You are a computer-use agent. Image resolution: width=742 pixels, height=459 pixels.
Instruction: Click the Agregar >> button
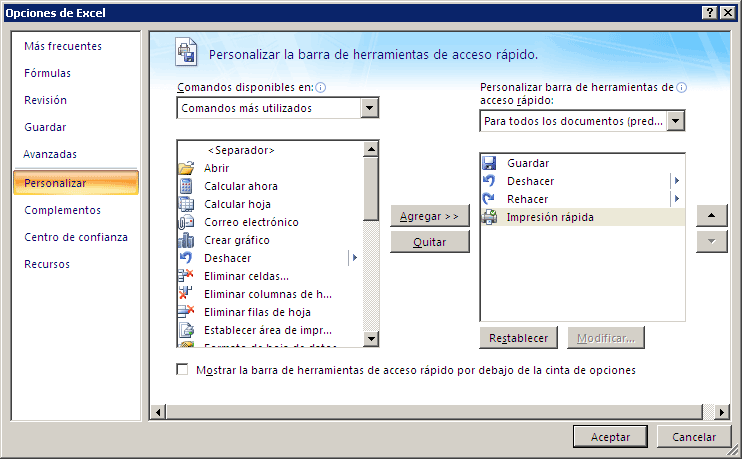[430, 216]
